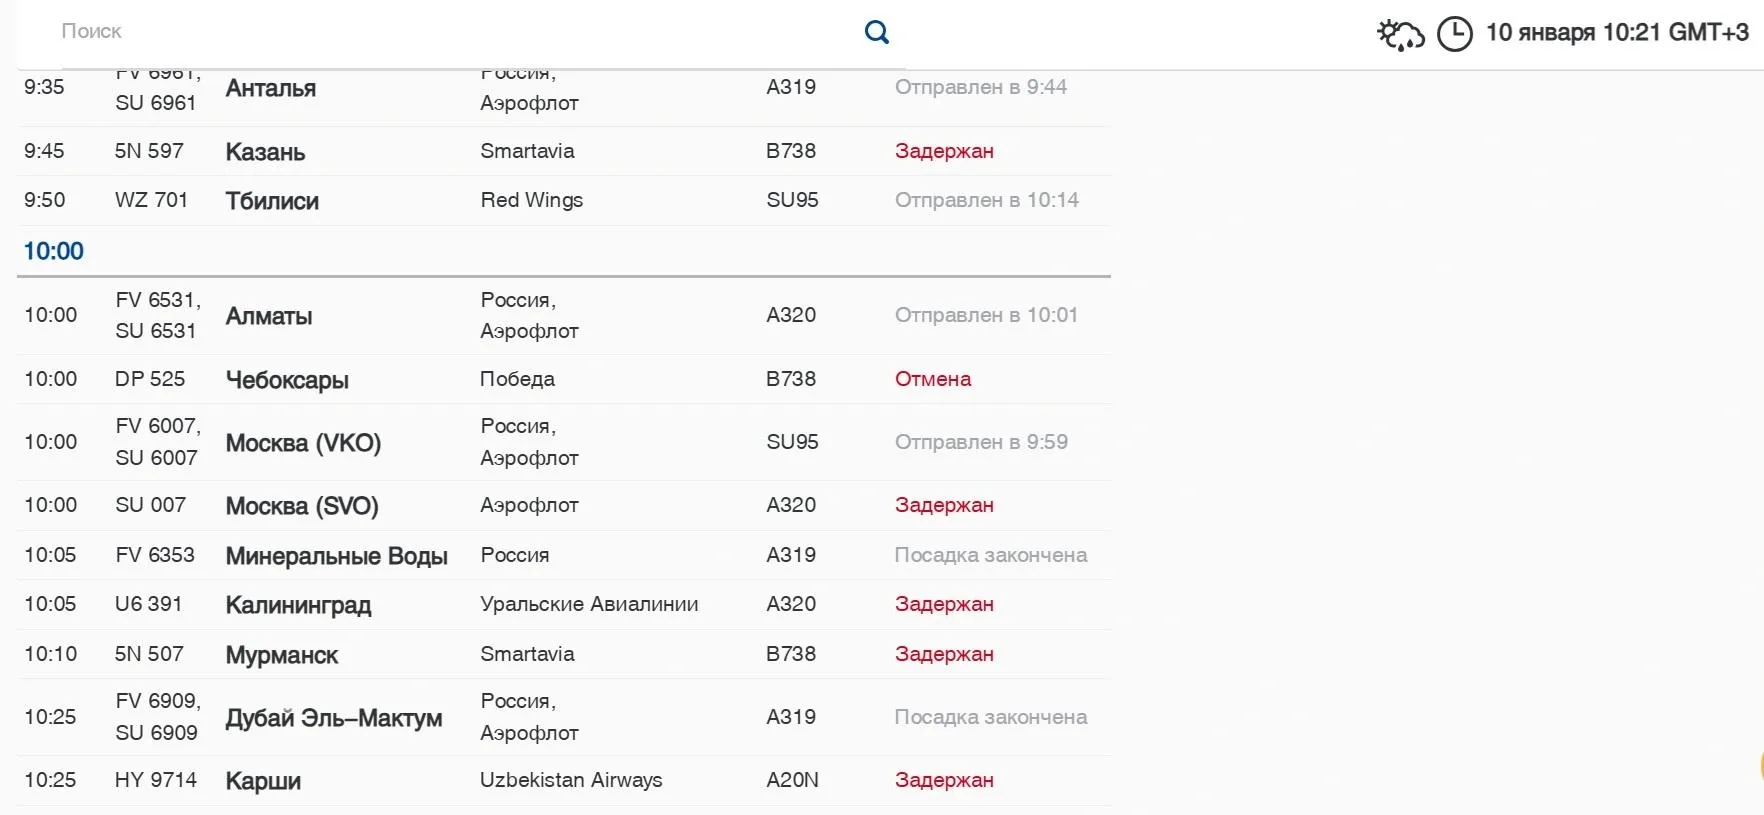Viewport: 1764px width, 815px height.
Task: Click the clock icon
Action: coord(1455,34)
